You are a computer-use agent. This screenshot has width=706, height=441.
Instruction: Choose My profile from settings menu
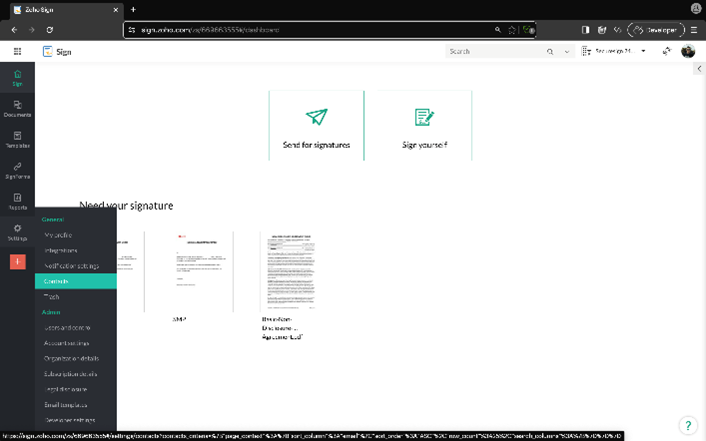[x=58, y=235]
